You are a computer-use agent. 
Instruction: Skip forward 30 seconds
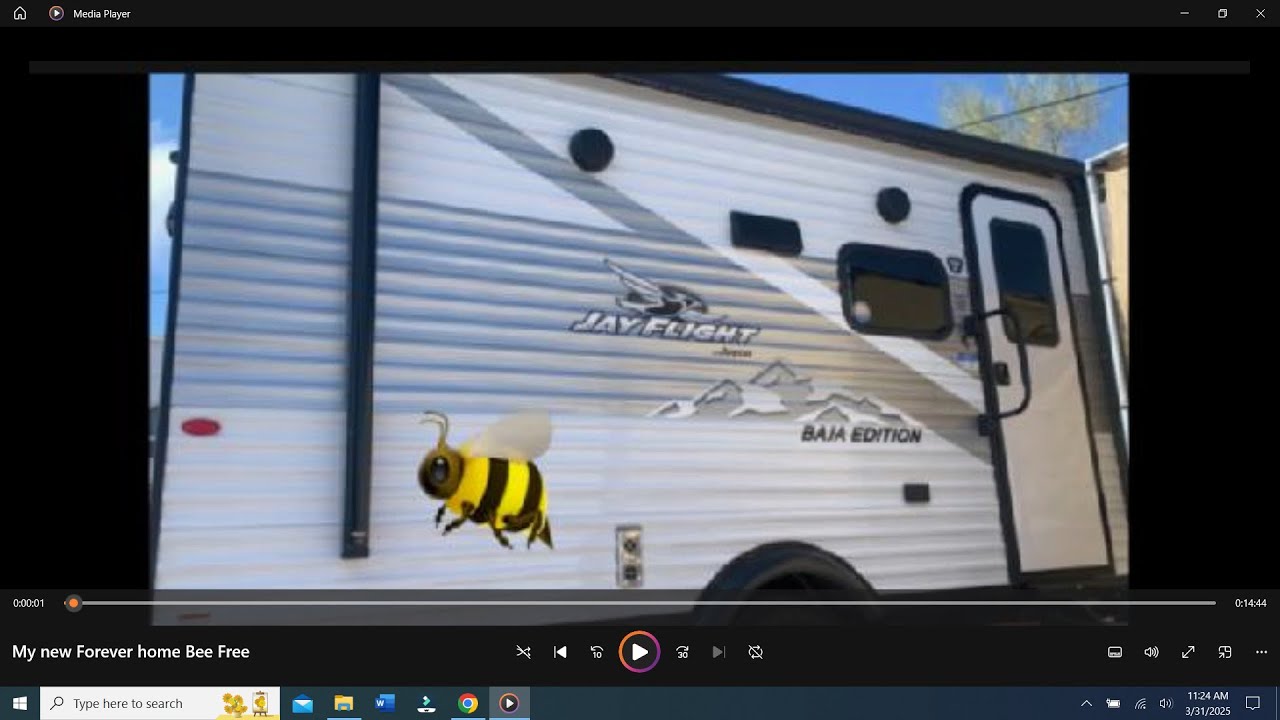tap(682, 652)
